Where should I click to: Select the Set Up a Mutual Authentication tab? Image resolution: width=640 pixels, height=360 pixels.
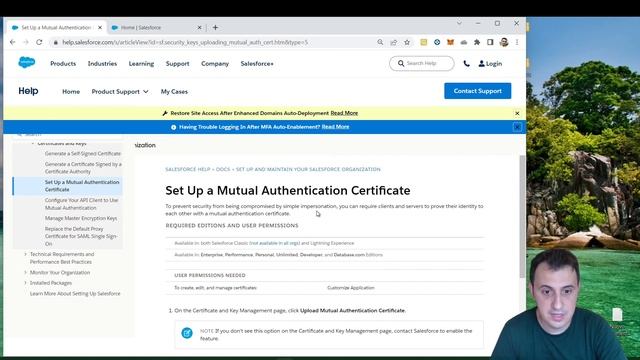[x=56, y=27]
